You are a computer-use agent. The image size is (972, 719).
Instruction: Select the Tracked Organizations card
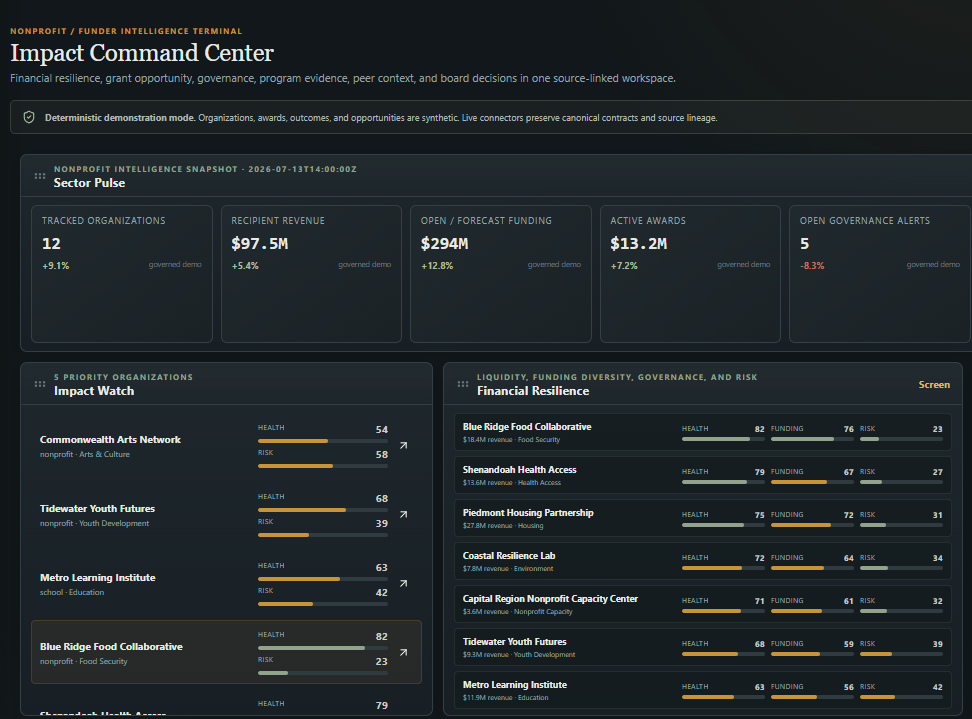(x=122, y=274)
